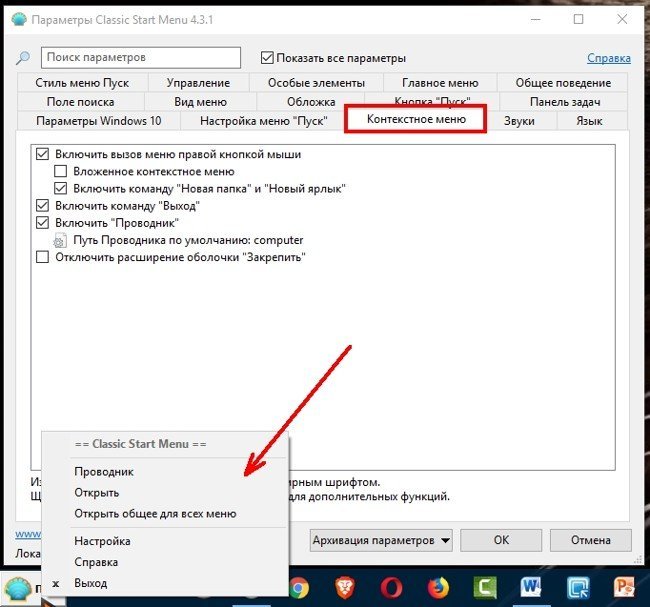Toggle 'Показать все параметры' checkbox

point(267,58)
